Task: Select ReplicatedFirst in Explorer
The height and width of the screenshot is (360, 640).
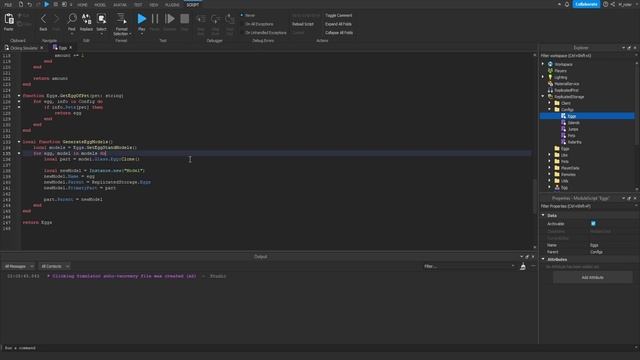Action: pos(566,91)
